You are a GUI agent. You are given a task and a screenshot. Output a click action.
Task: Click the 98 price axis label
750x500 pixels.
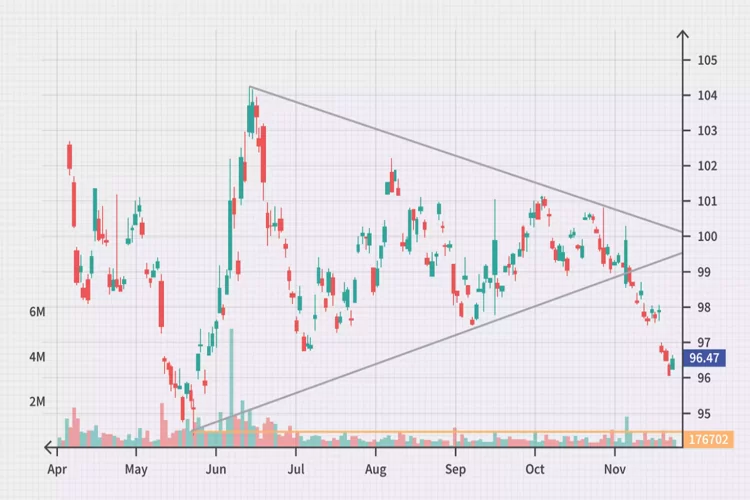point(704,307)
